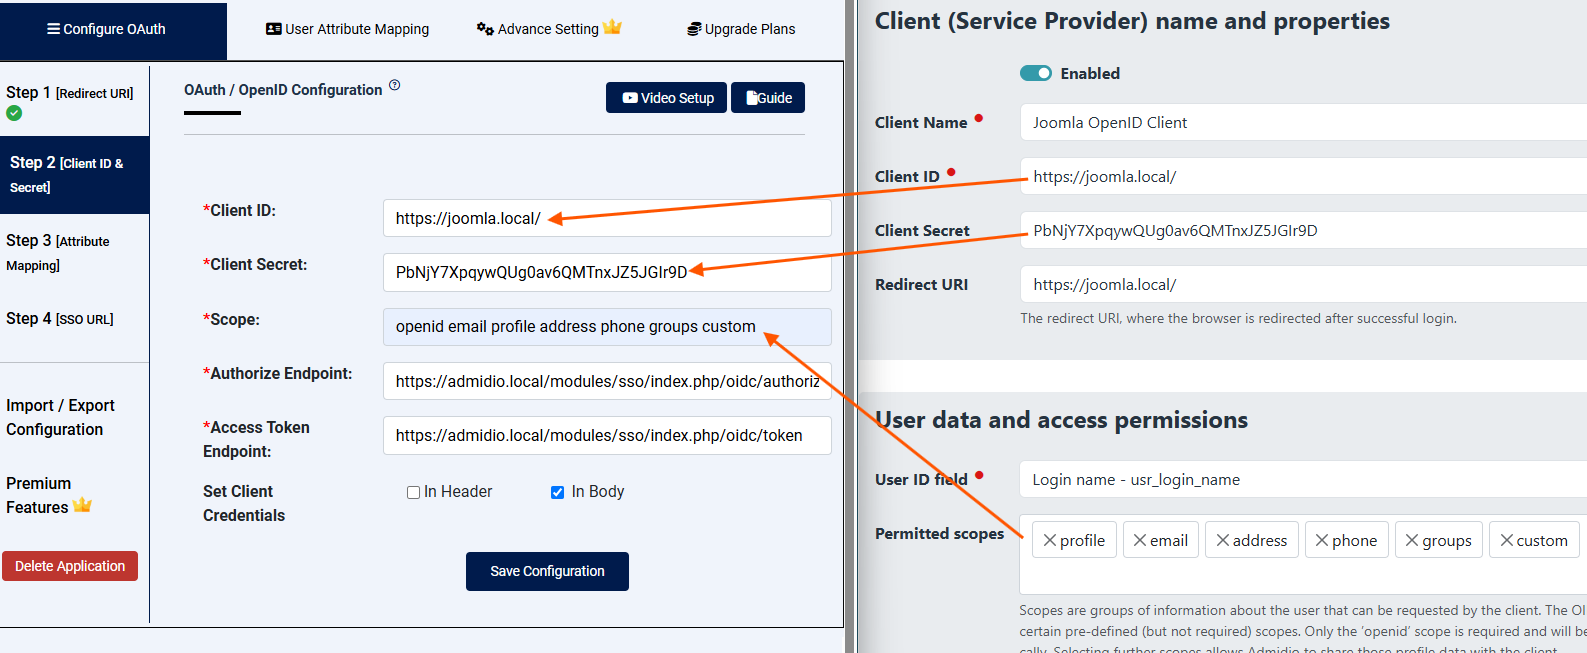Click the Authorize Endpoint input field
Image resolution: width=1587 pixels, height=653 pixels.
[x=606, y=381]
